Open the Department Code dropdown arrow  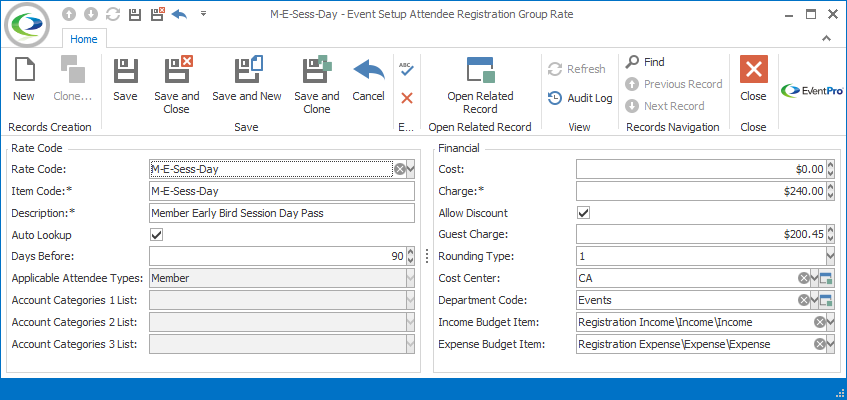(x=814, y=301)
